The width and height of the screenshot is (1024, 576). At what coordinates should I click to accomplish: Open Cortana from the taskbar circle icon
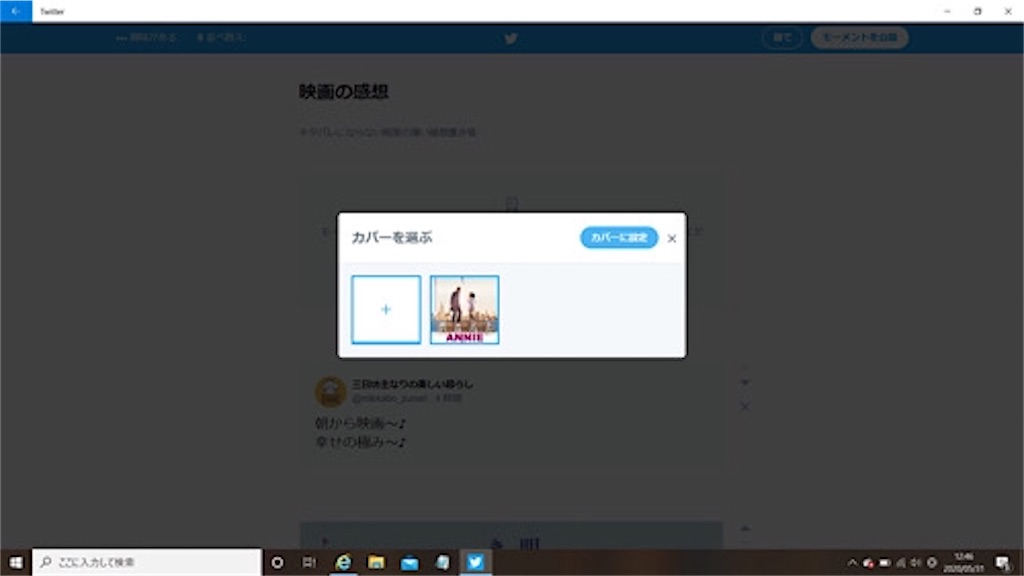278,562
